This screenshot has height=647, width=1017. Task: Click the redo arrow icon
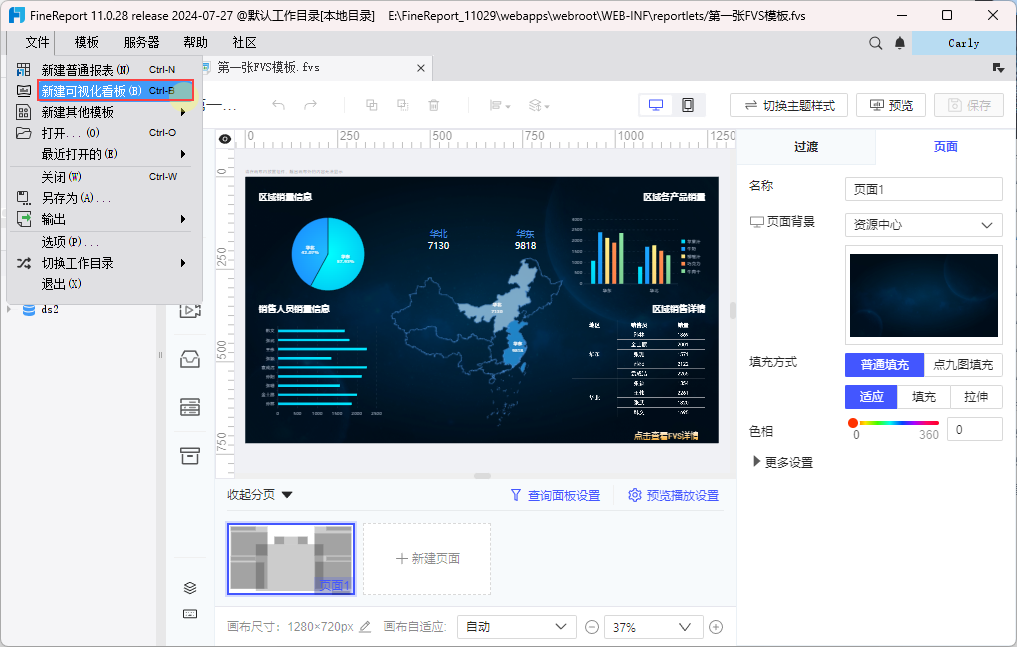311,105
